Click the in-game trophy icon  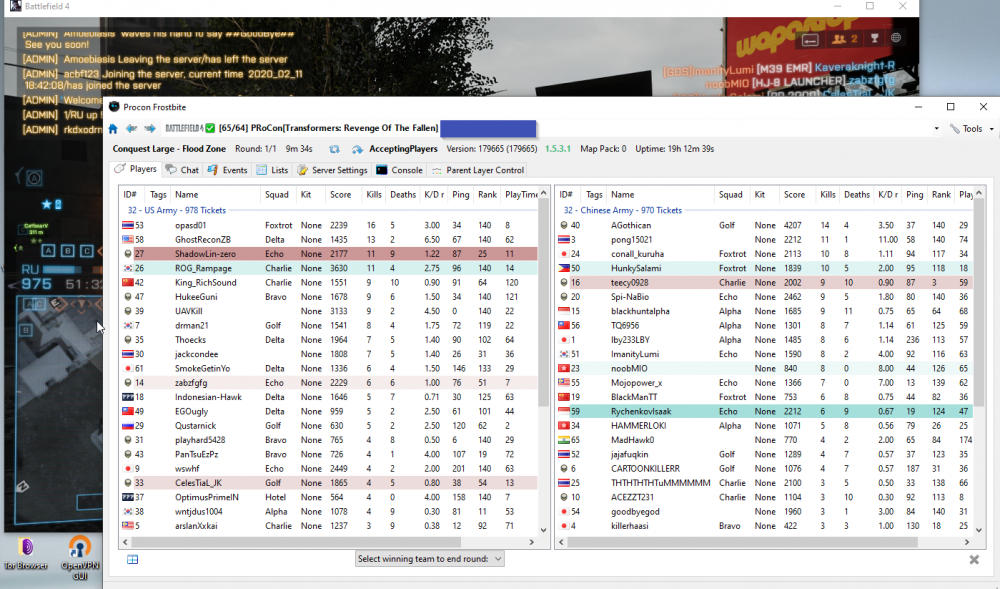click(873, 38)
